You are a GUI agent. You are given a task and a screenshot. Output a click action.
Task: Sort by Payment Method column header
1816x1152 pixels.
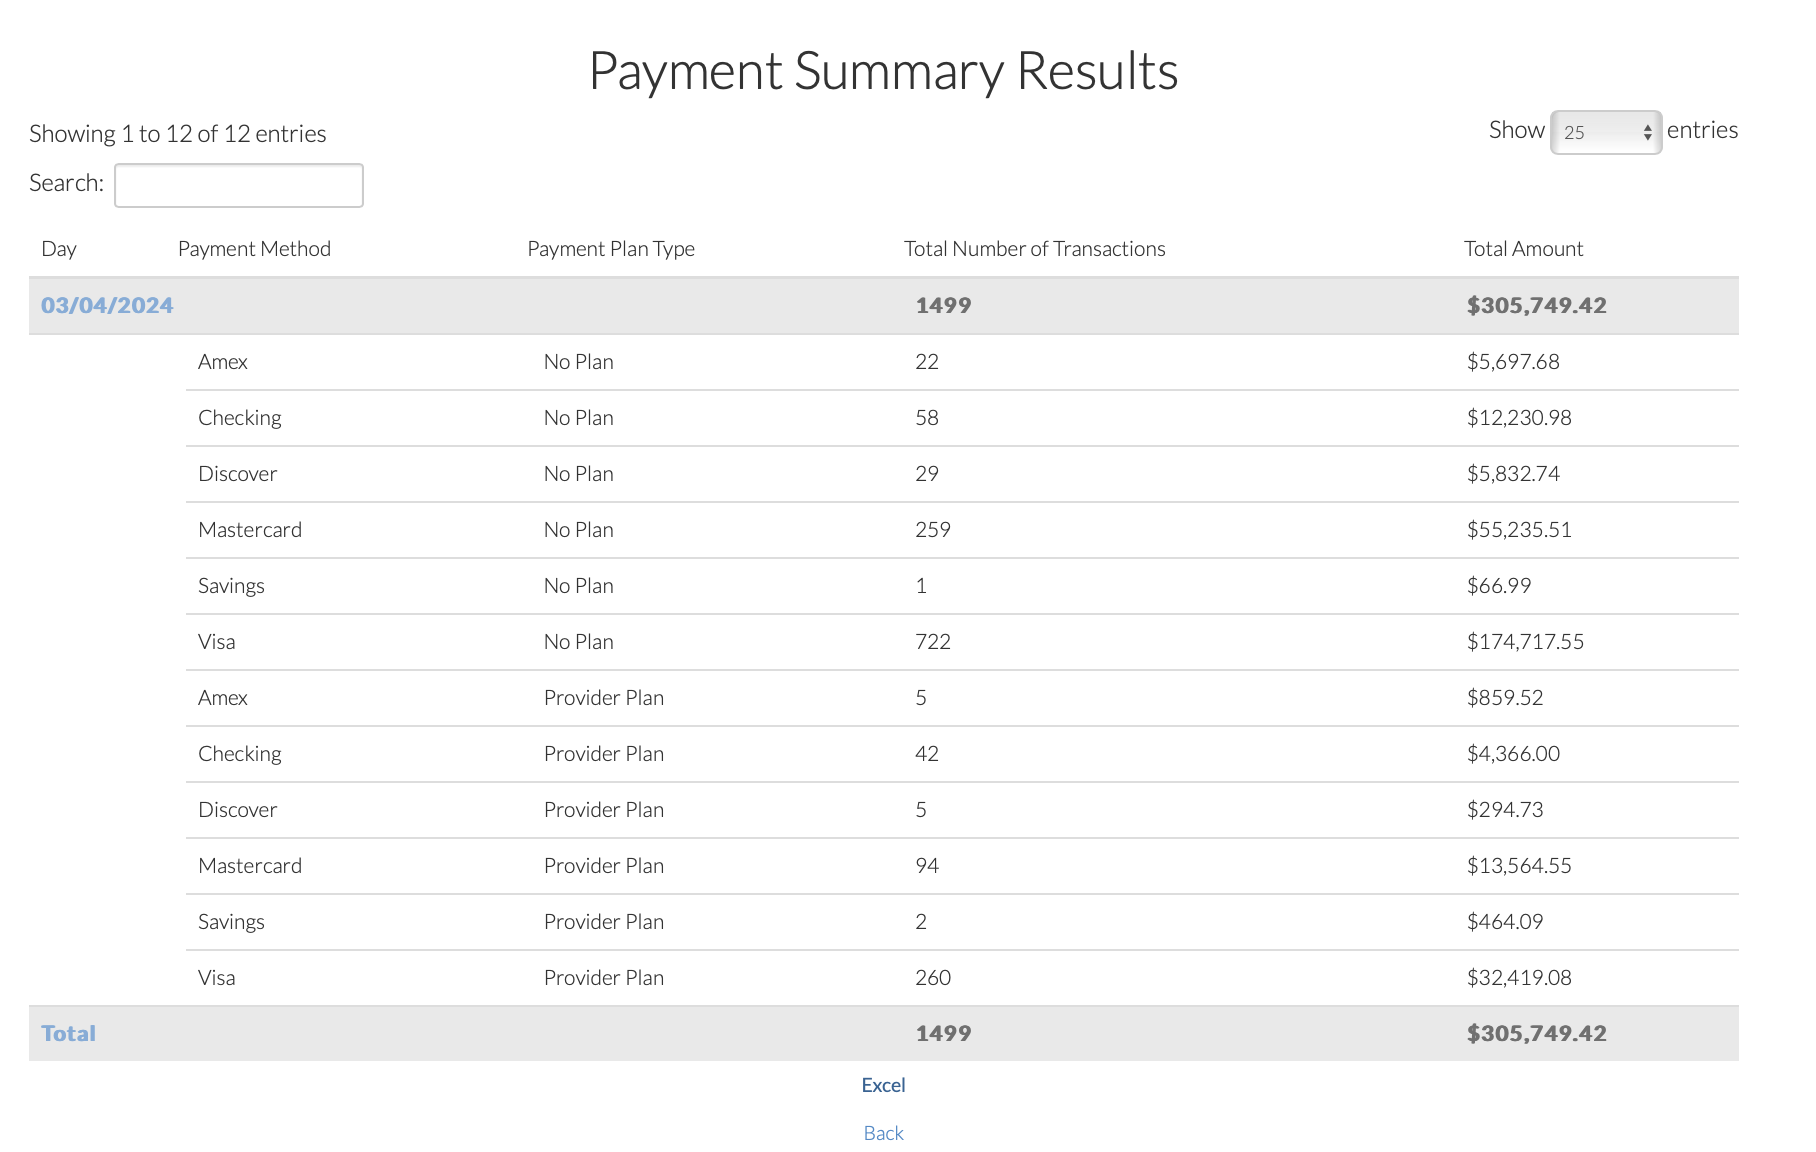(254, 249)
